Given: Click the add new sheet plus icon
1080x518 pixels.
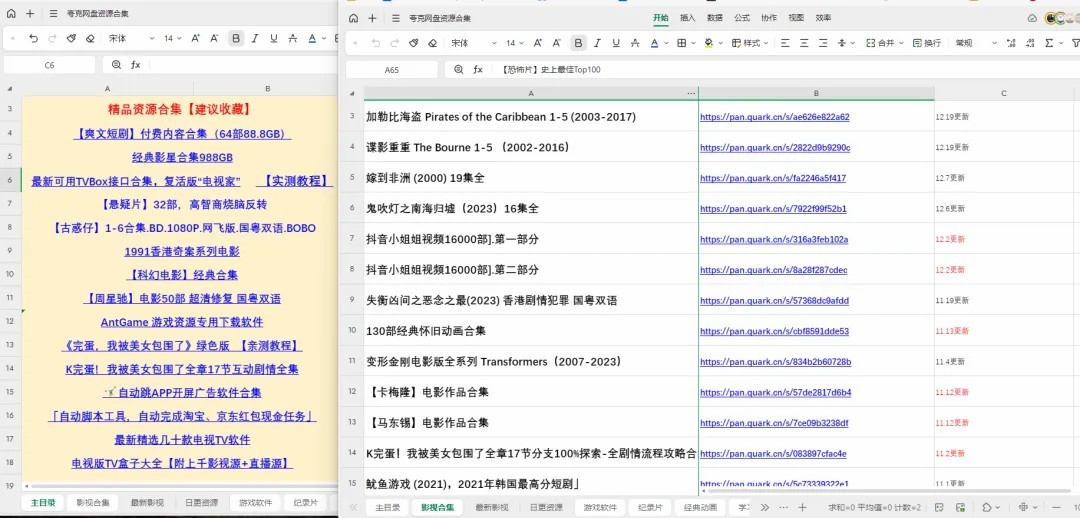Looking at the screenshot, I should (x=801, y=507).
